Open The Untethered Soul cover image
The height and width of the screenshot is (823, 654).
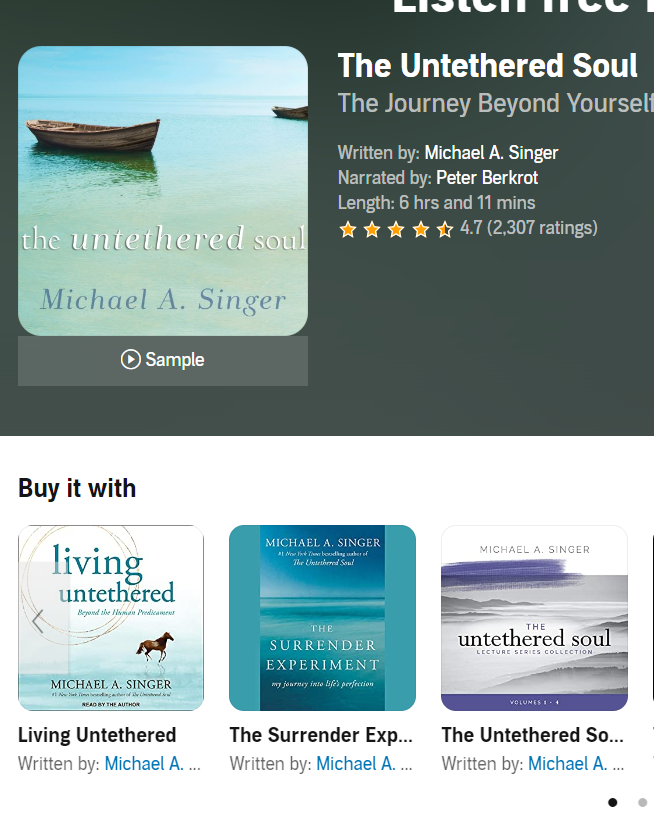tap(163, 191)
